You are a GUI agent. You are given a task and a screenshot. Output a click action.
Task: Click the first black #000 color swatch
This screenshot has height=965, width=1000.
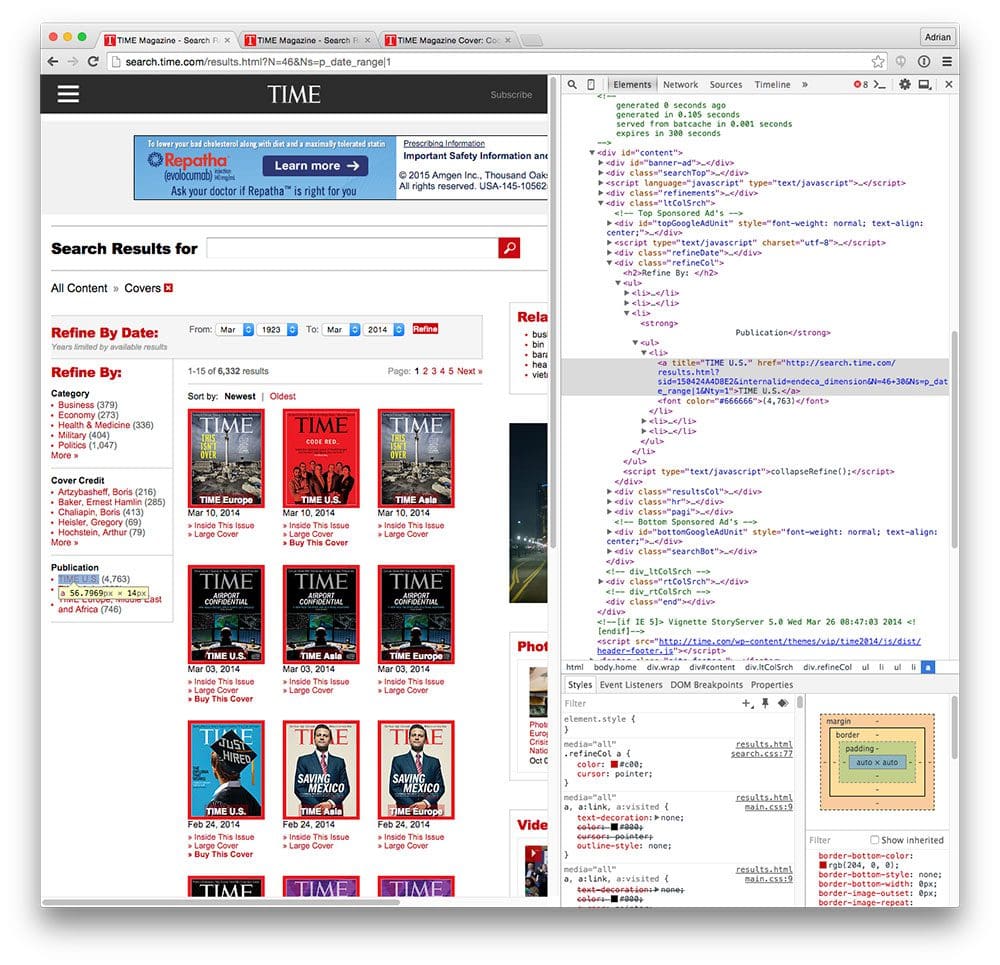coord(614,827)
